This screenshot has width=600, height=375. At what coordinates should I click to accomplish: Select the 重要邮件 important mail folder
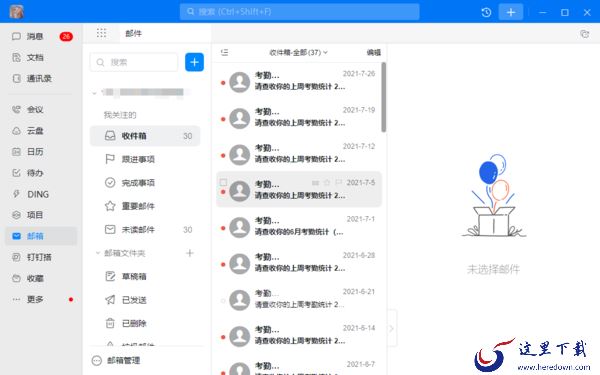point(145,206)
